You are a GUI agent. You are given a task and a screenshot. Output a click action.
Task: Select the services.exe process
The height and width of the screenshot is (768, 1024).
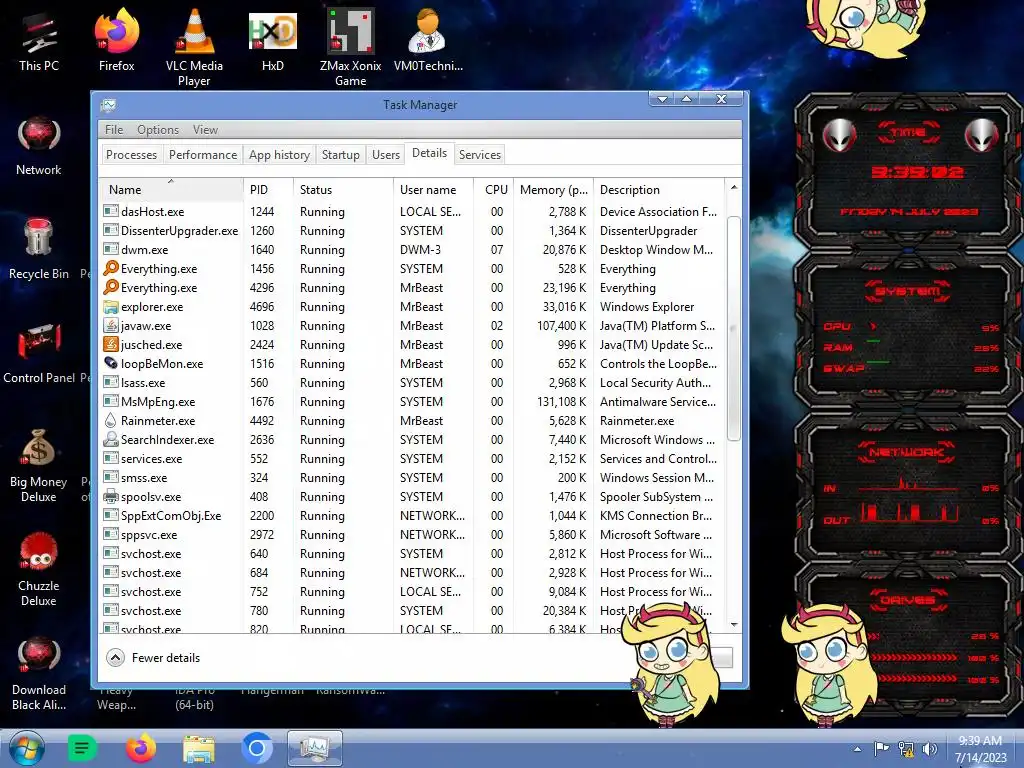click(412, 458)
